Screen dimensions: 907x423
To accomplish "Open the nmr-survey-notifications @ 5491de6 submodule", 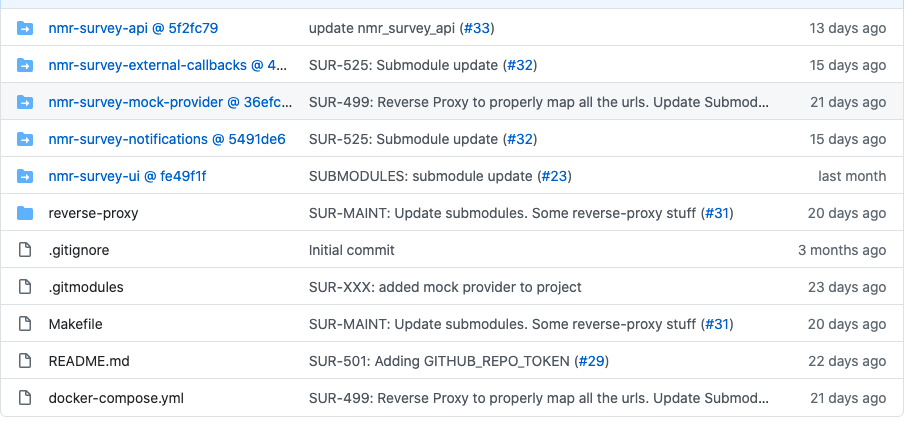I will [x=167, y=139].
